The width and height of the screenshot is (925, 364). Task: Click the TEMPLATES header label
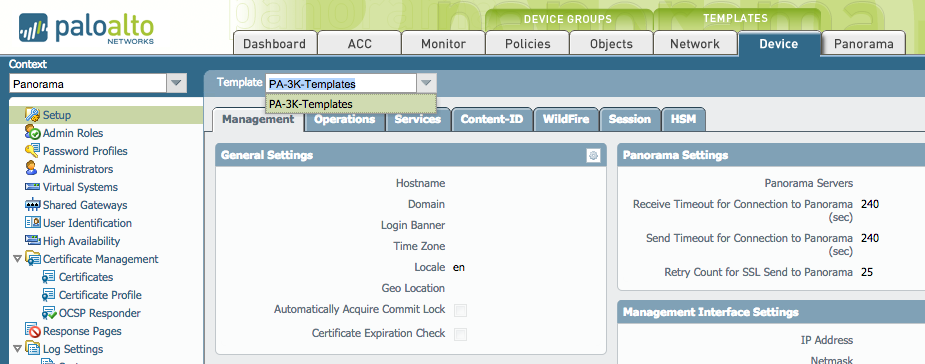click(x=735, y=18)
